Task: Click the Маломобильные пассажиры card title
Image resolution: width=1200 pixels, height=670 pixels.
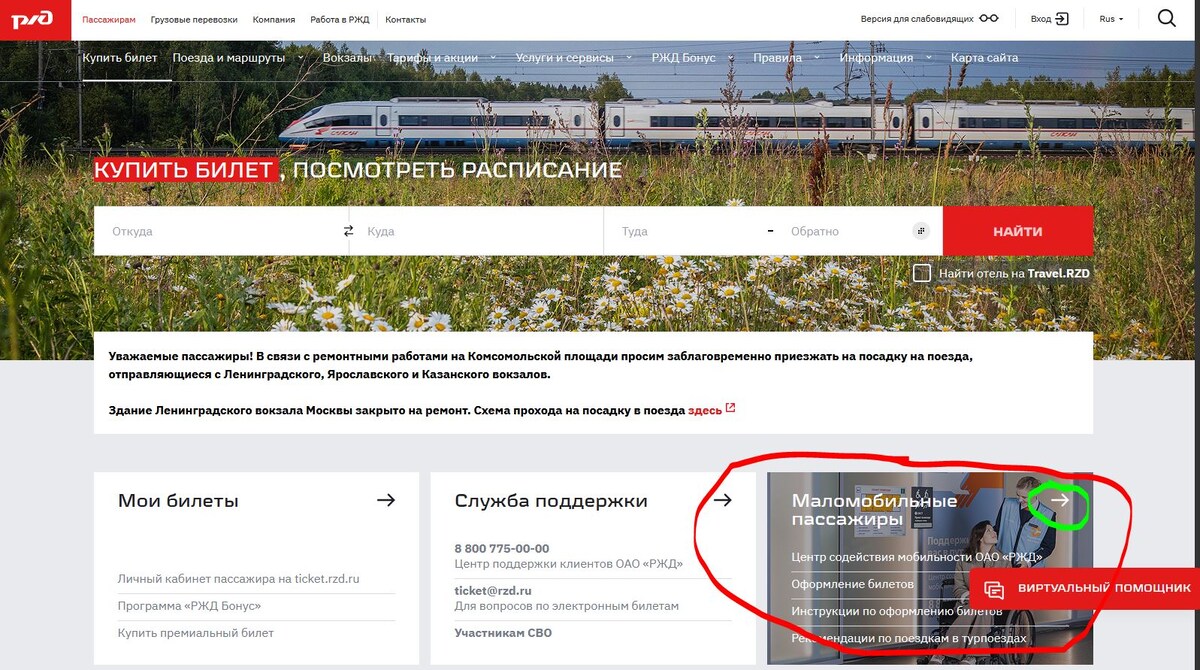Action: pos(874,510)
